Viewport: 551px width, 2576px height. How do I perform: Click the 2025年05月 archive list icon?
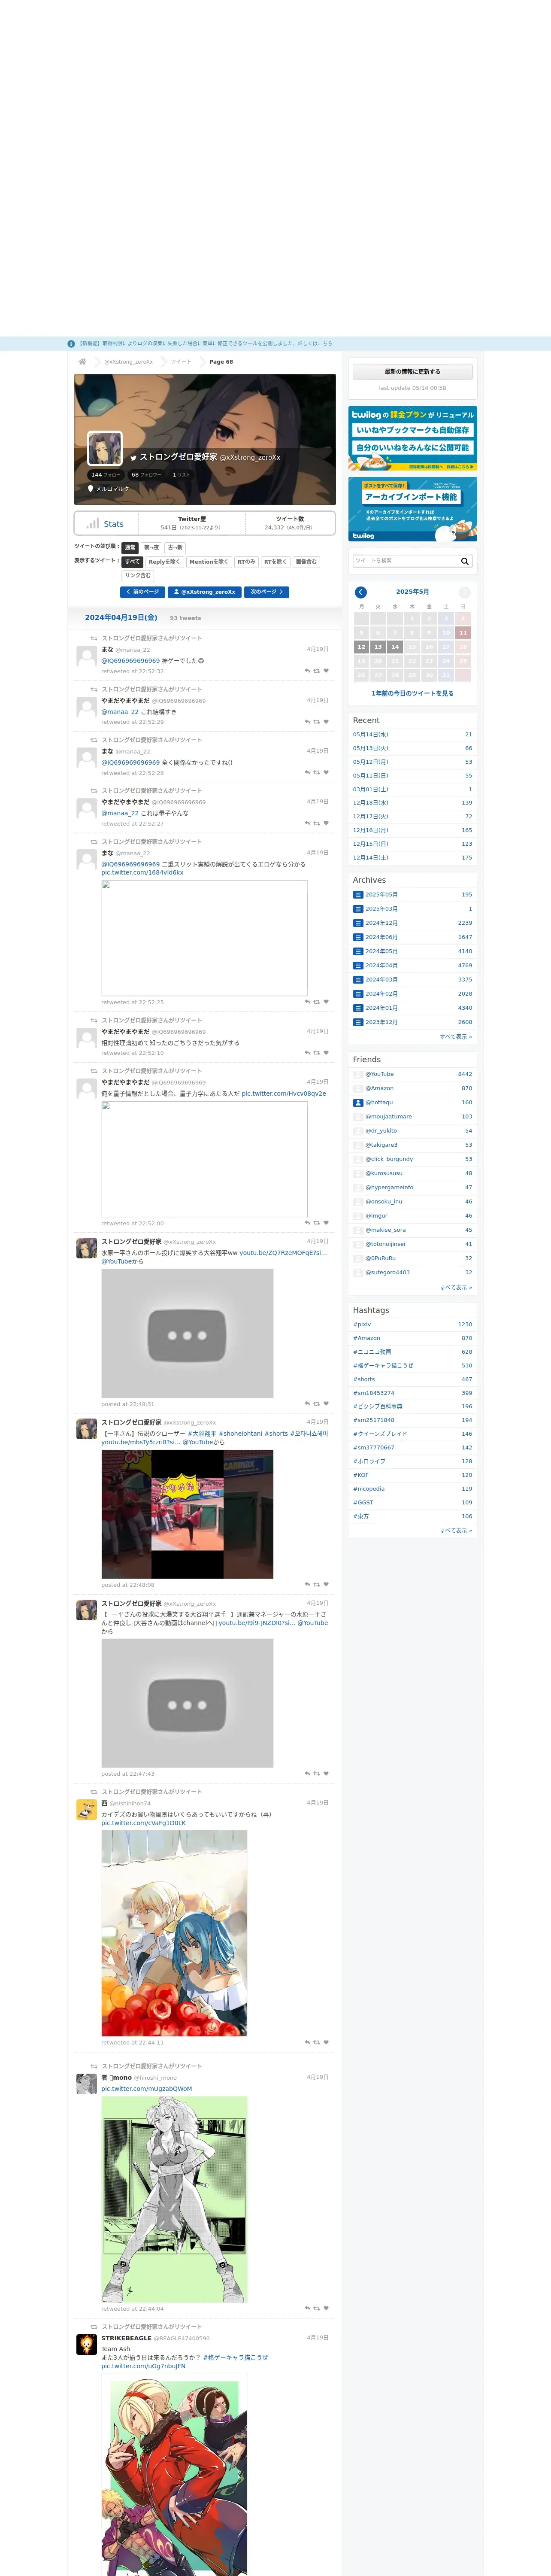[358, 895]
